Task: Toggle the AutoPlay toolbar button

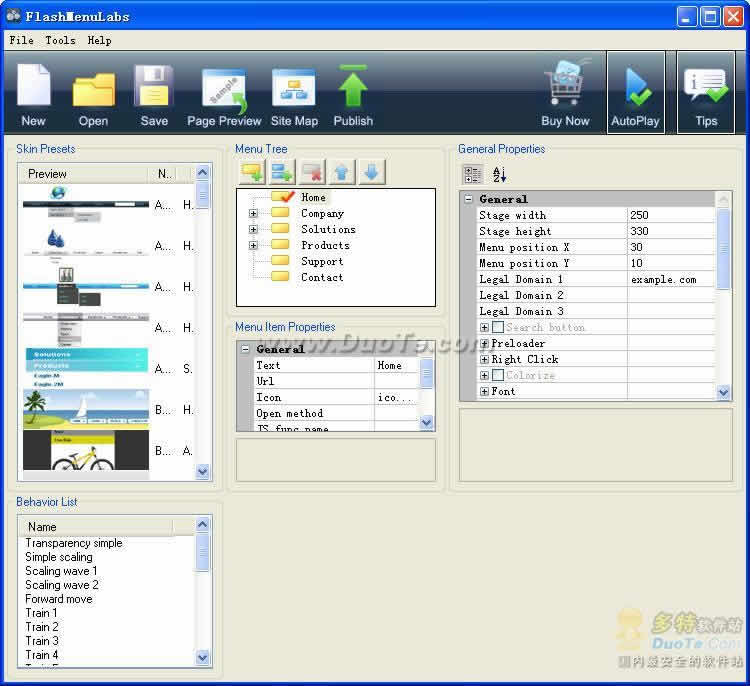Action: tap(635, 93)
